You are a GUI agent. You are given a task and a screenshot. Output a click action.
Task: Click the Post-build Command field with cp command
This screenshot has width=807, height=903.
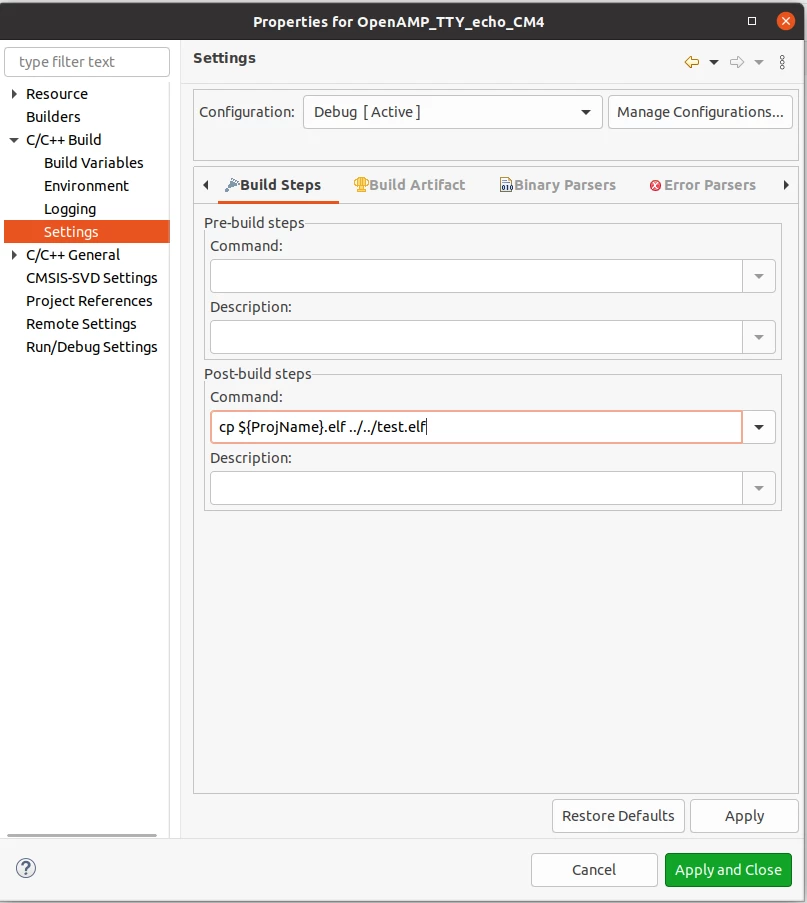(476, 427)
